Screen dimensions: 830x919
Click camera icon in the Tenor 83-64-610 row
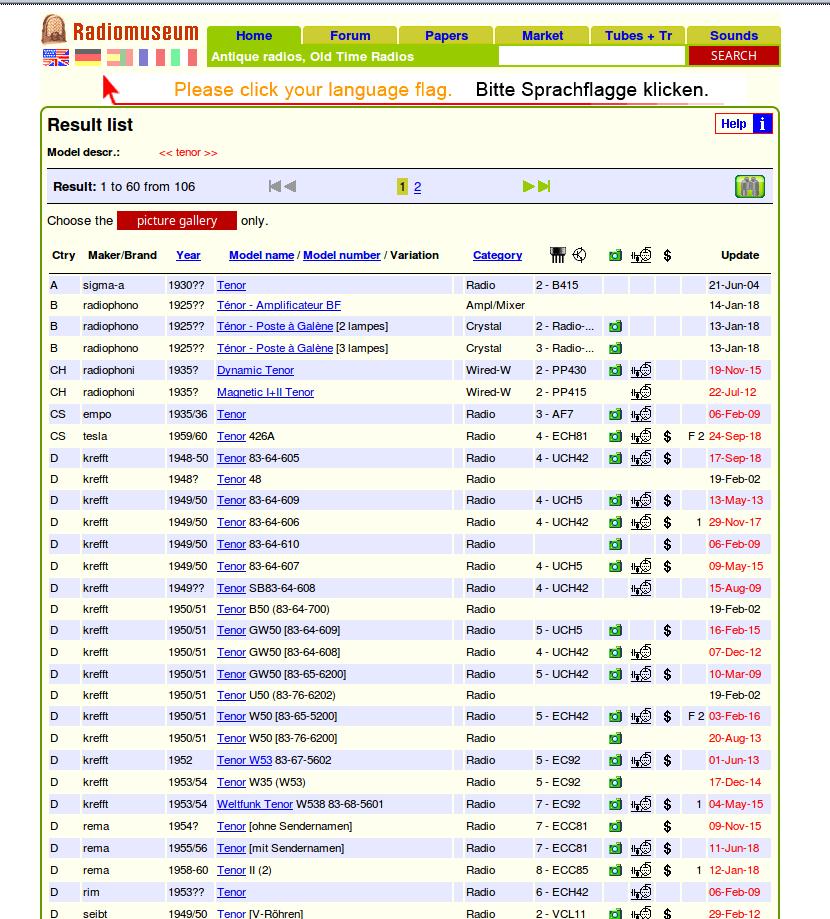click(615, 544)
